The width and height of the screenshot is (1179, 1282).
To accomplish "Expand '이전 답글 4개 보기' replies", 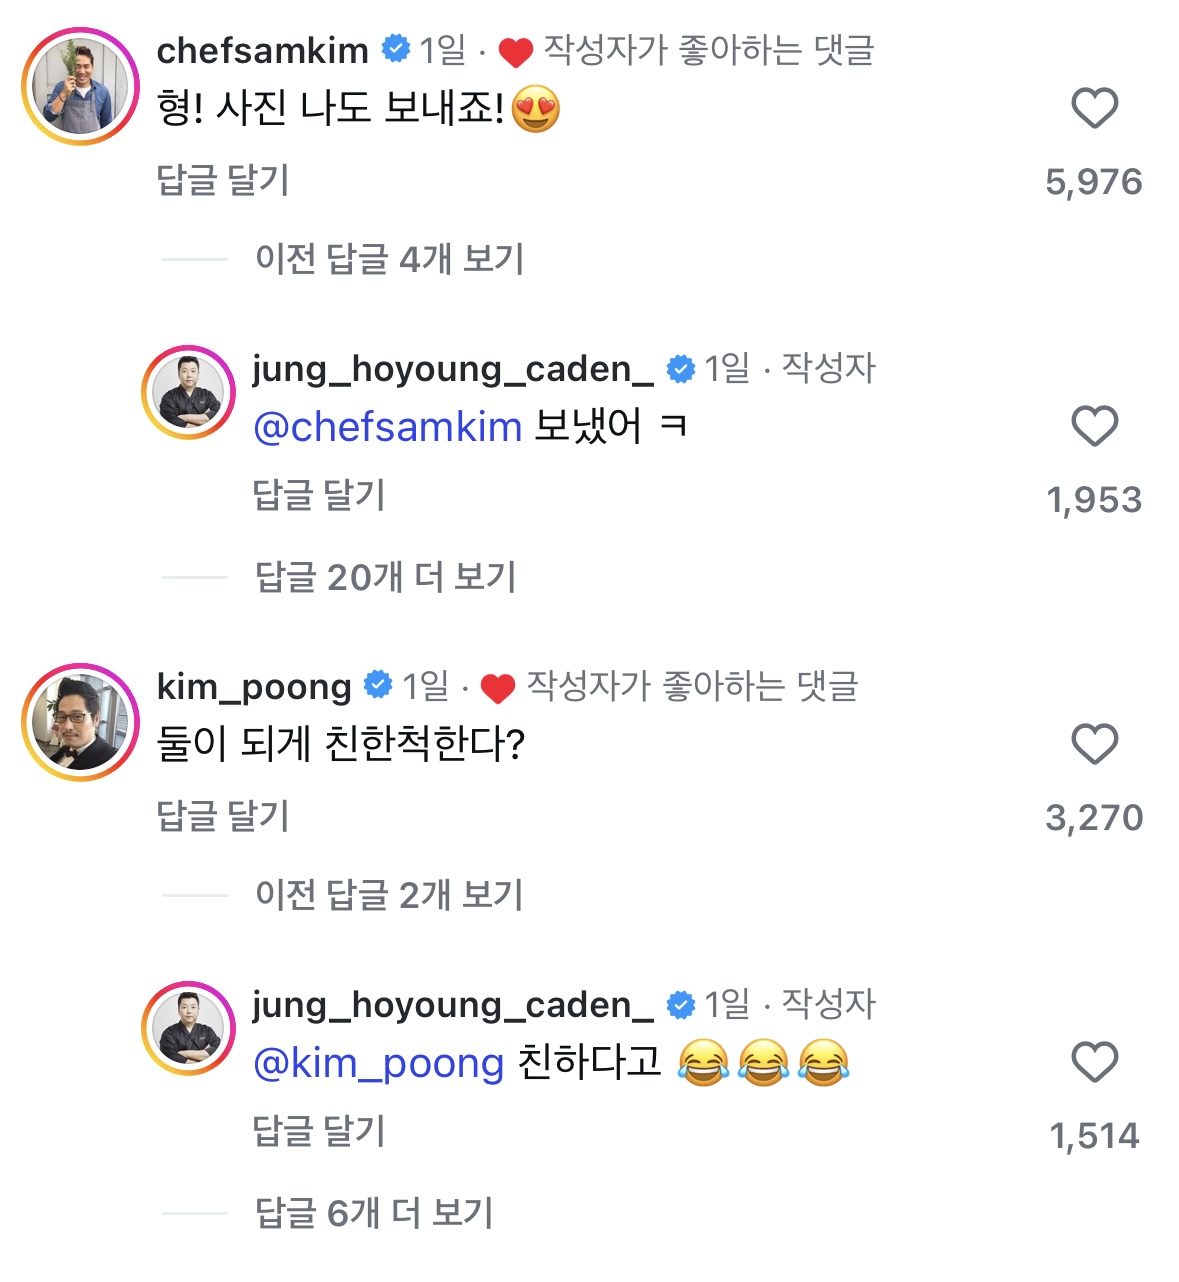I will pyautogui.click(x=389, y=259).
